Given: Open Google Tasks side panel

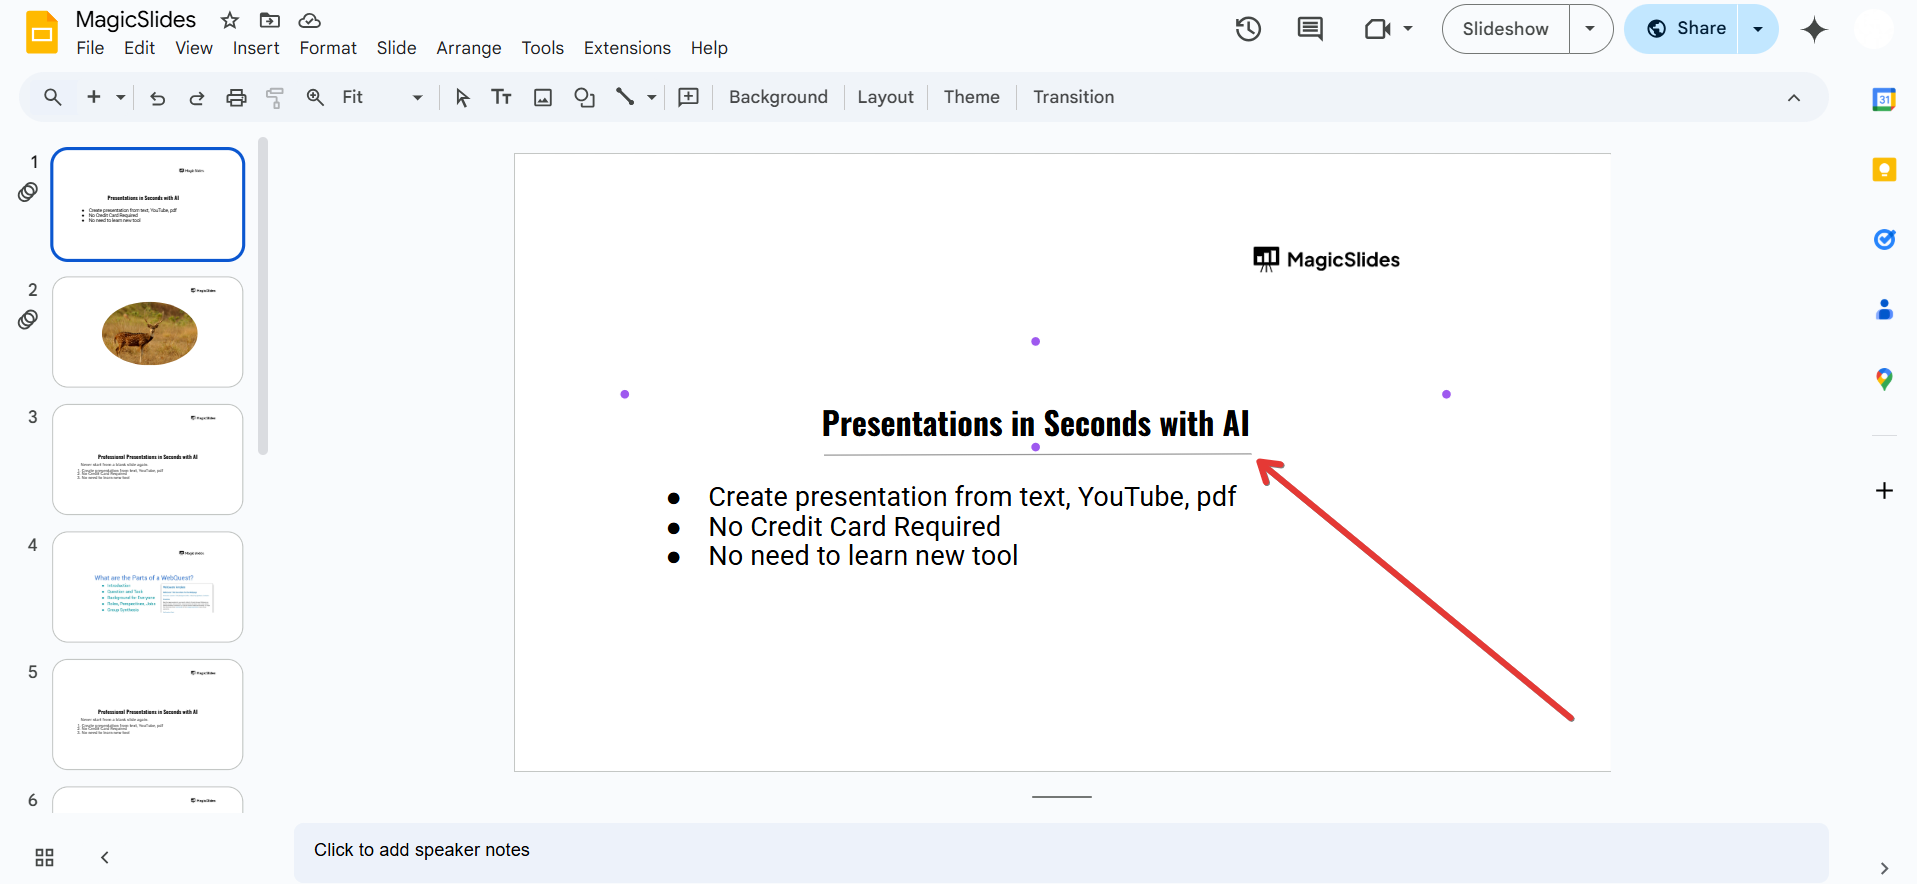Looking at the screenshot, I should pyautogui.click(x=1884, y=239).
